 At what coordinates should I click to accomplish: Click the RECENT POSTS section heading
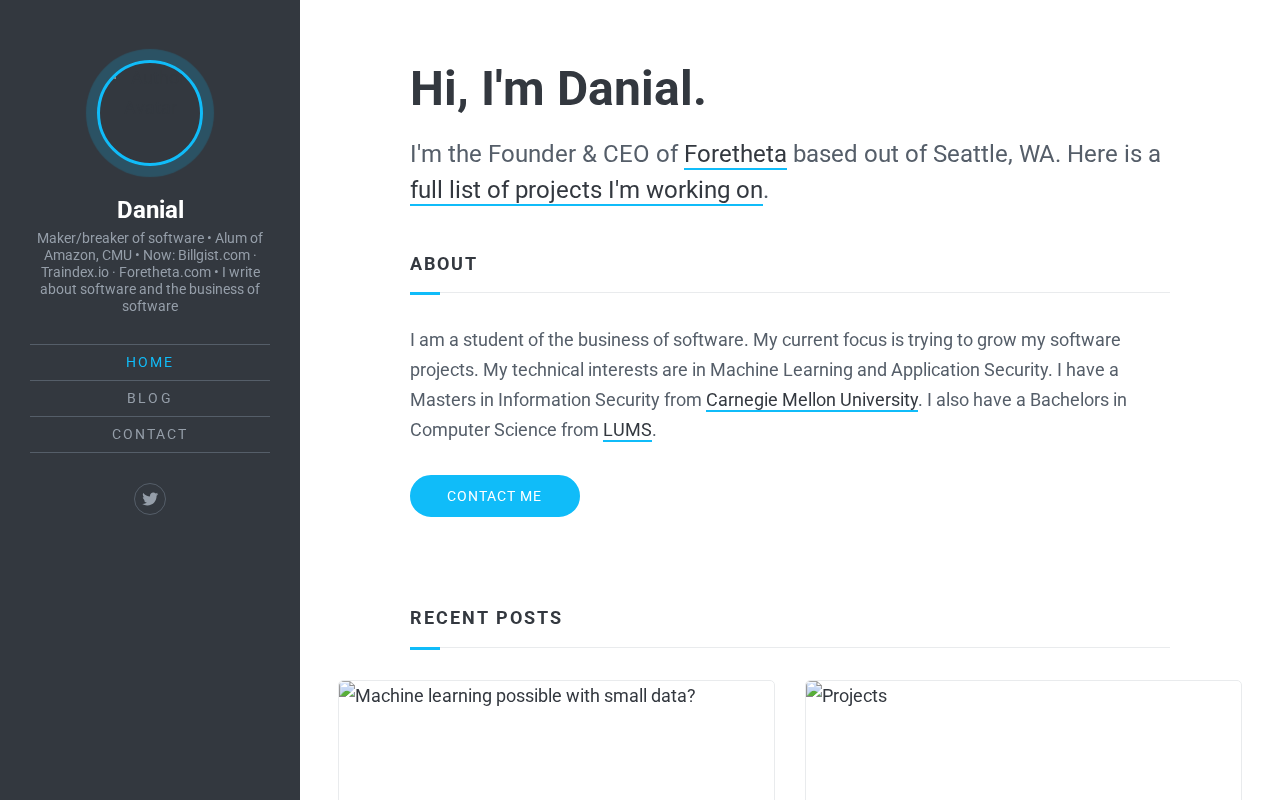coord(486,618)
